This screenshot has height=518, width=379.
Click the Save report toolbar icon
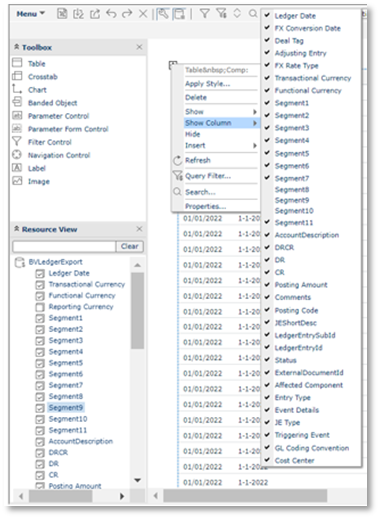(62, 13)
